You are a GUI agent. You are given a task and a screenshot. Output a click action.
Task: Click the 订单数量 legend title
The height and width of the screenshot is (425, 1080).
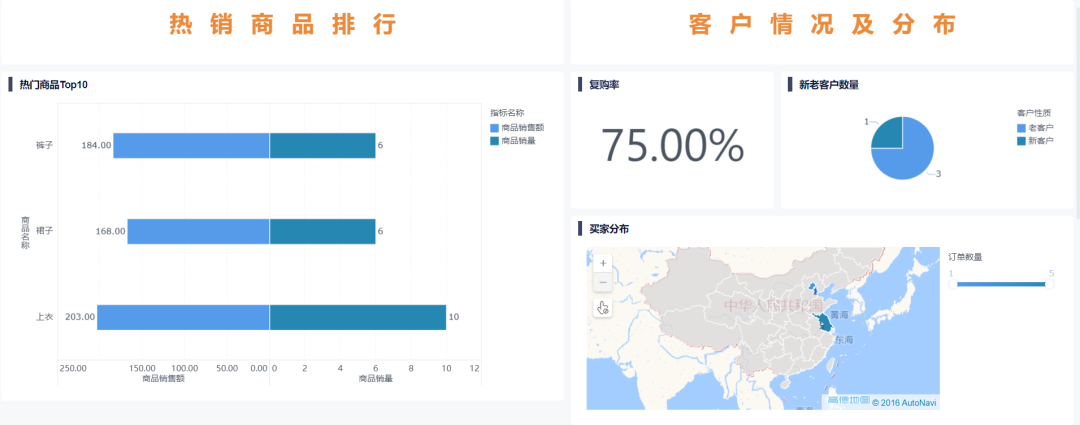coord(965,257)
